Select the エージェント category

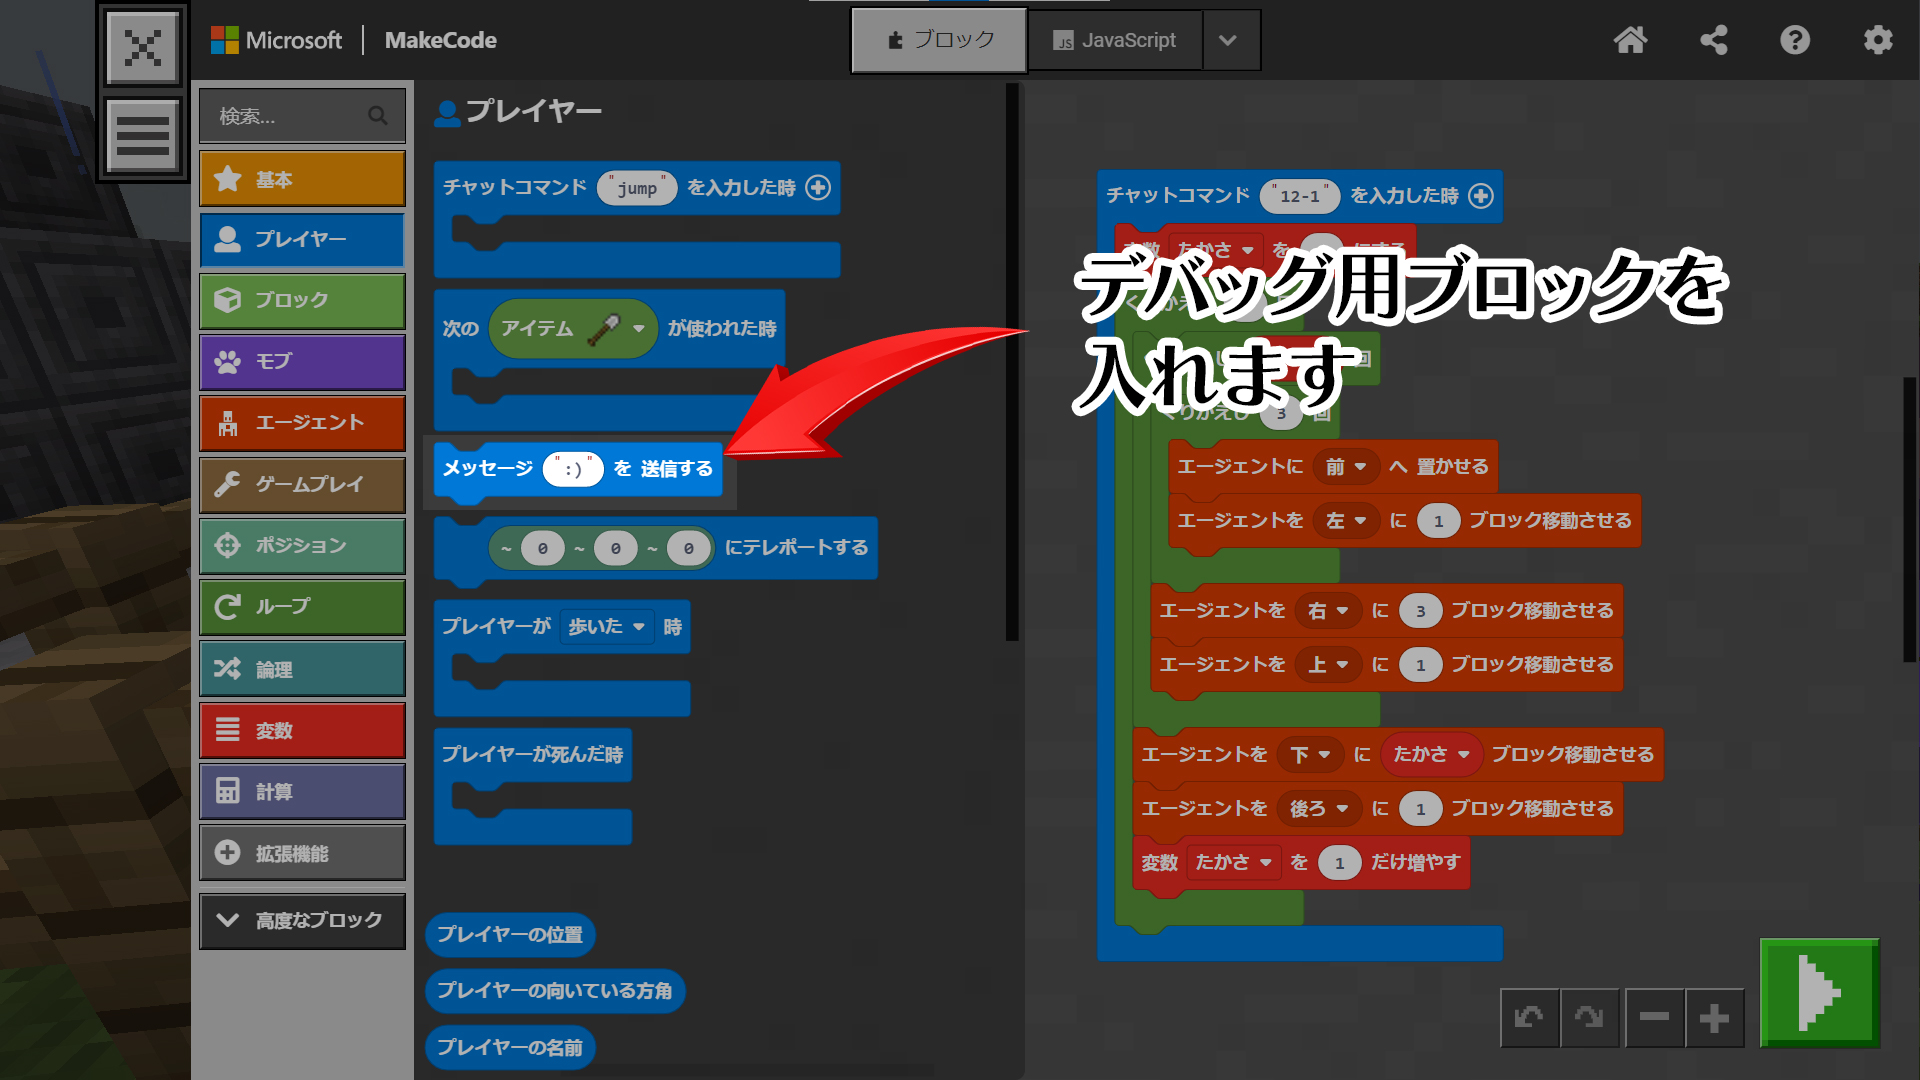302,423
